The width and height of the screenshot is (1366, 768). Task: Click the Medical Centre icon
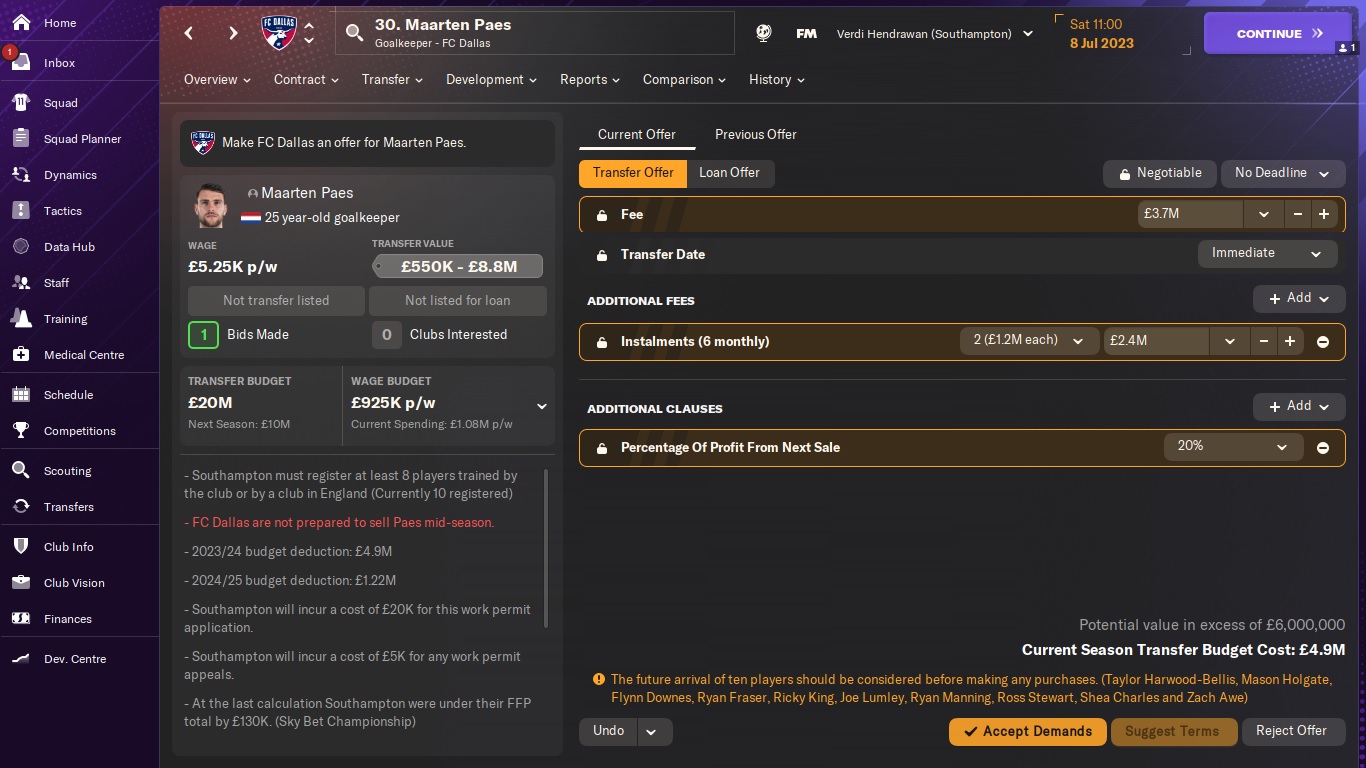tap(21, 355)
